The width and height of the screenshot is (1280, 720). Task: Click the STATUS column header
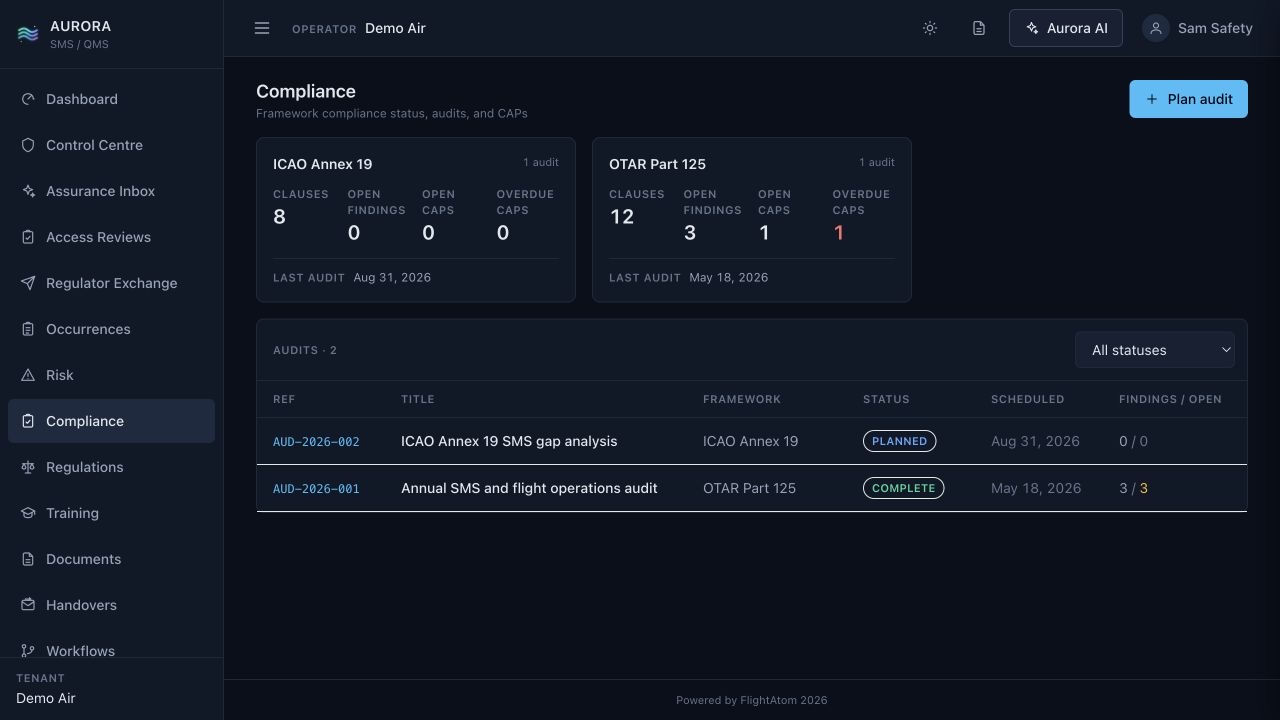[x=886, y=399]
